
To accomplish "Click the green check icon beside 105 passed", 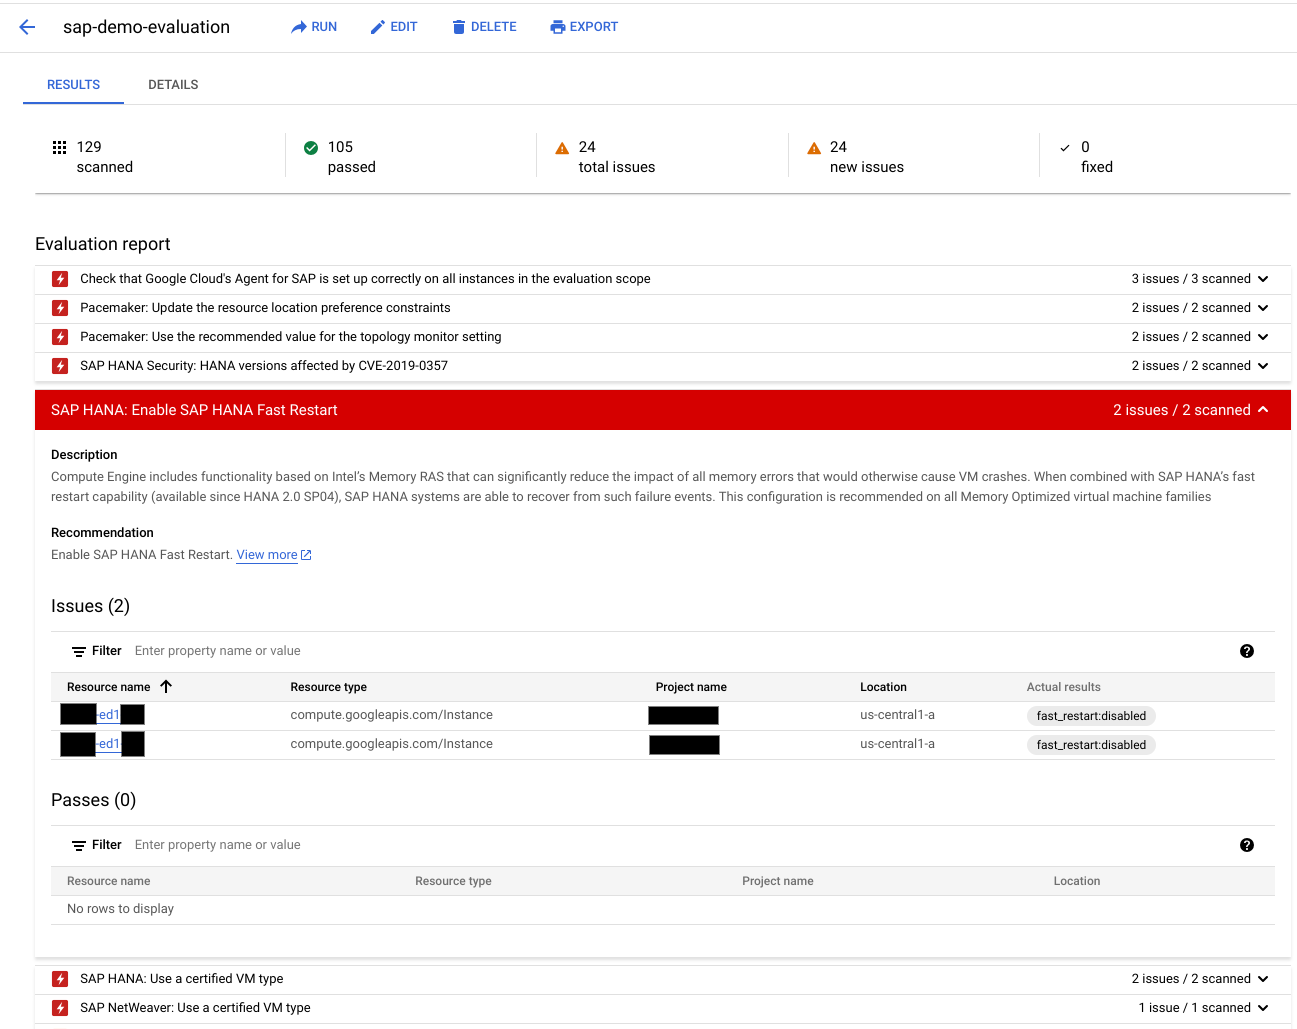I will [311, 147].
